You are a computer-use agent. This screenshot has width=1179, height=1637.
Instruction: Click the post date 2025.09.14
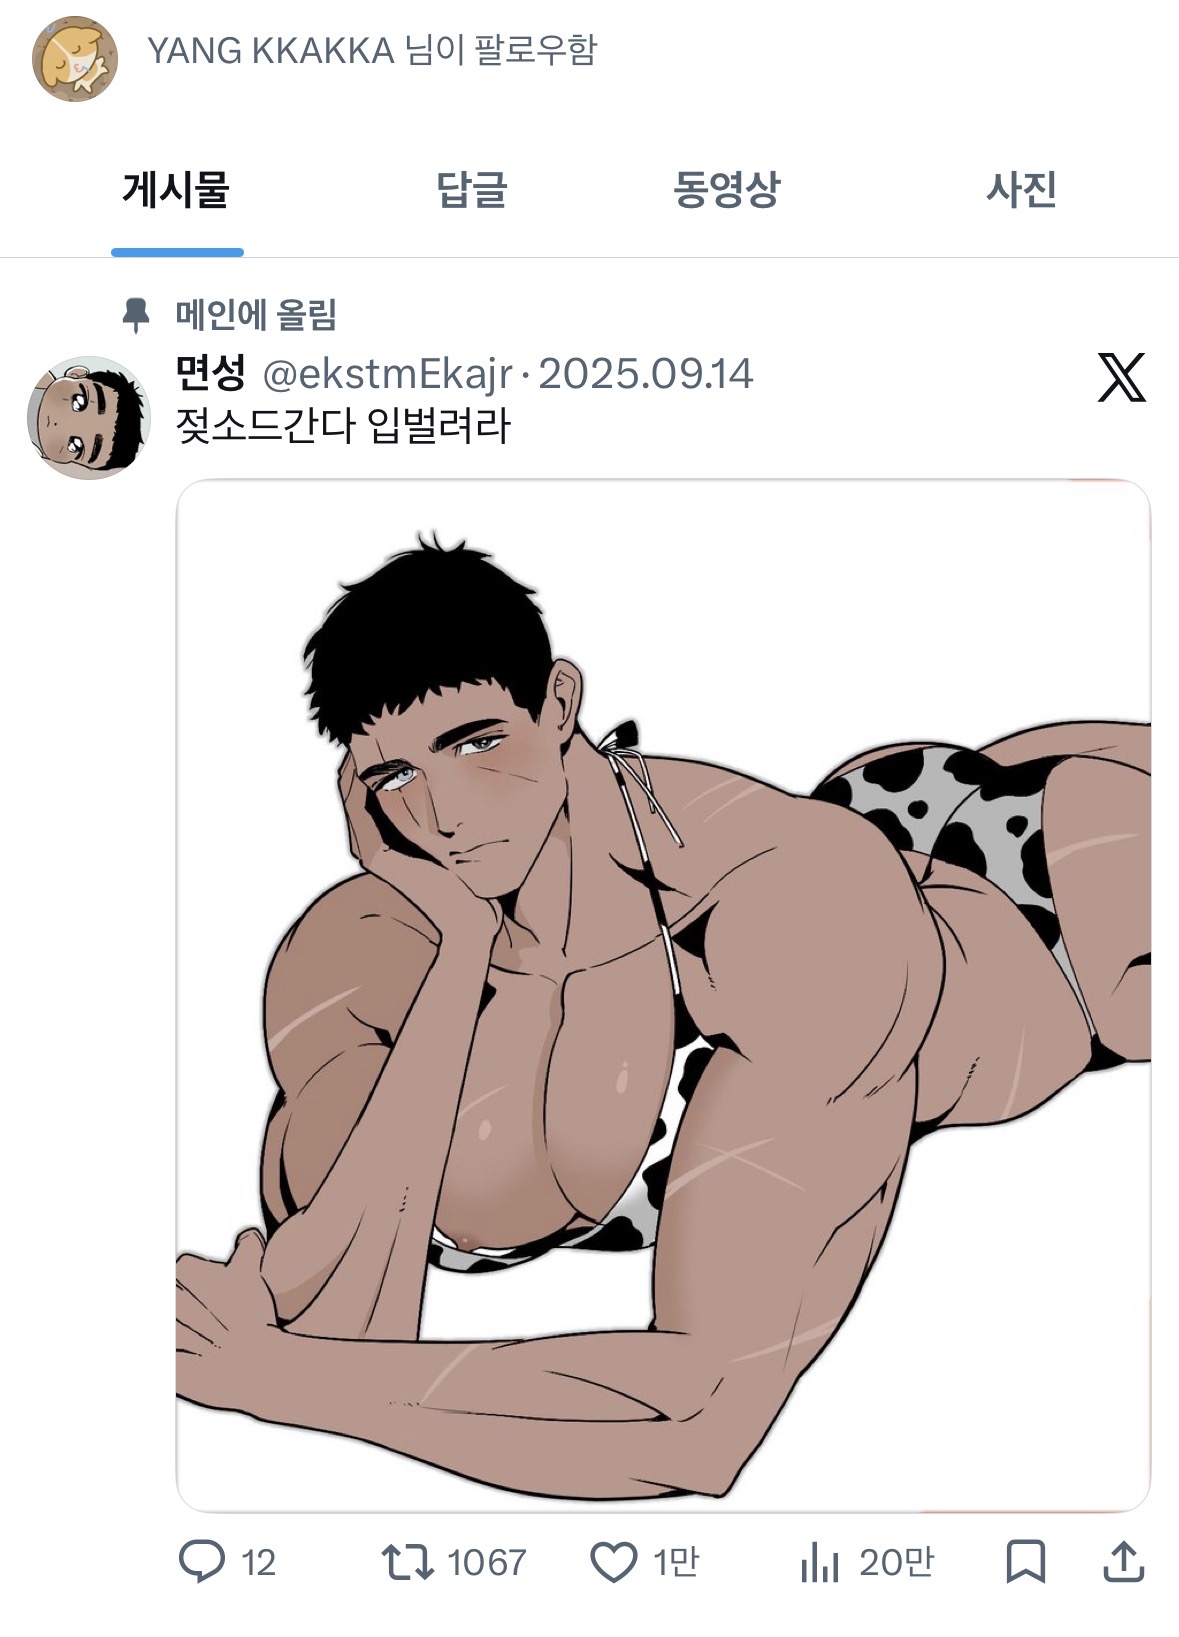point(646,374)
